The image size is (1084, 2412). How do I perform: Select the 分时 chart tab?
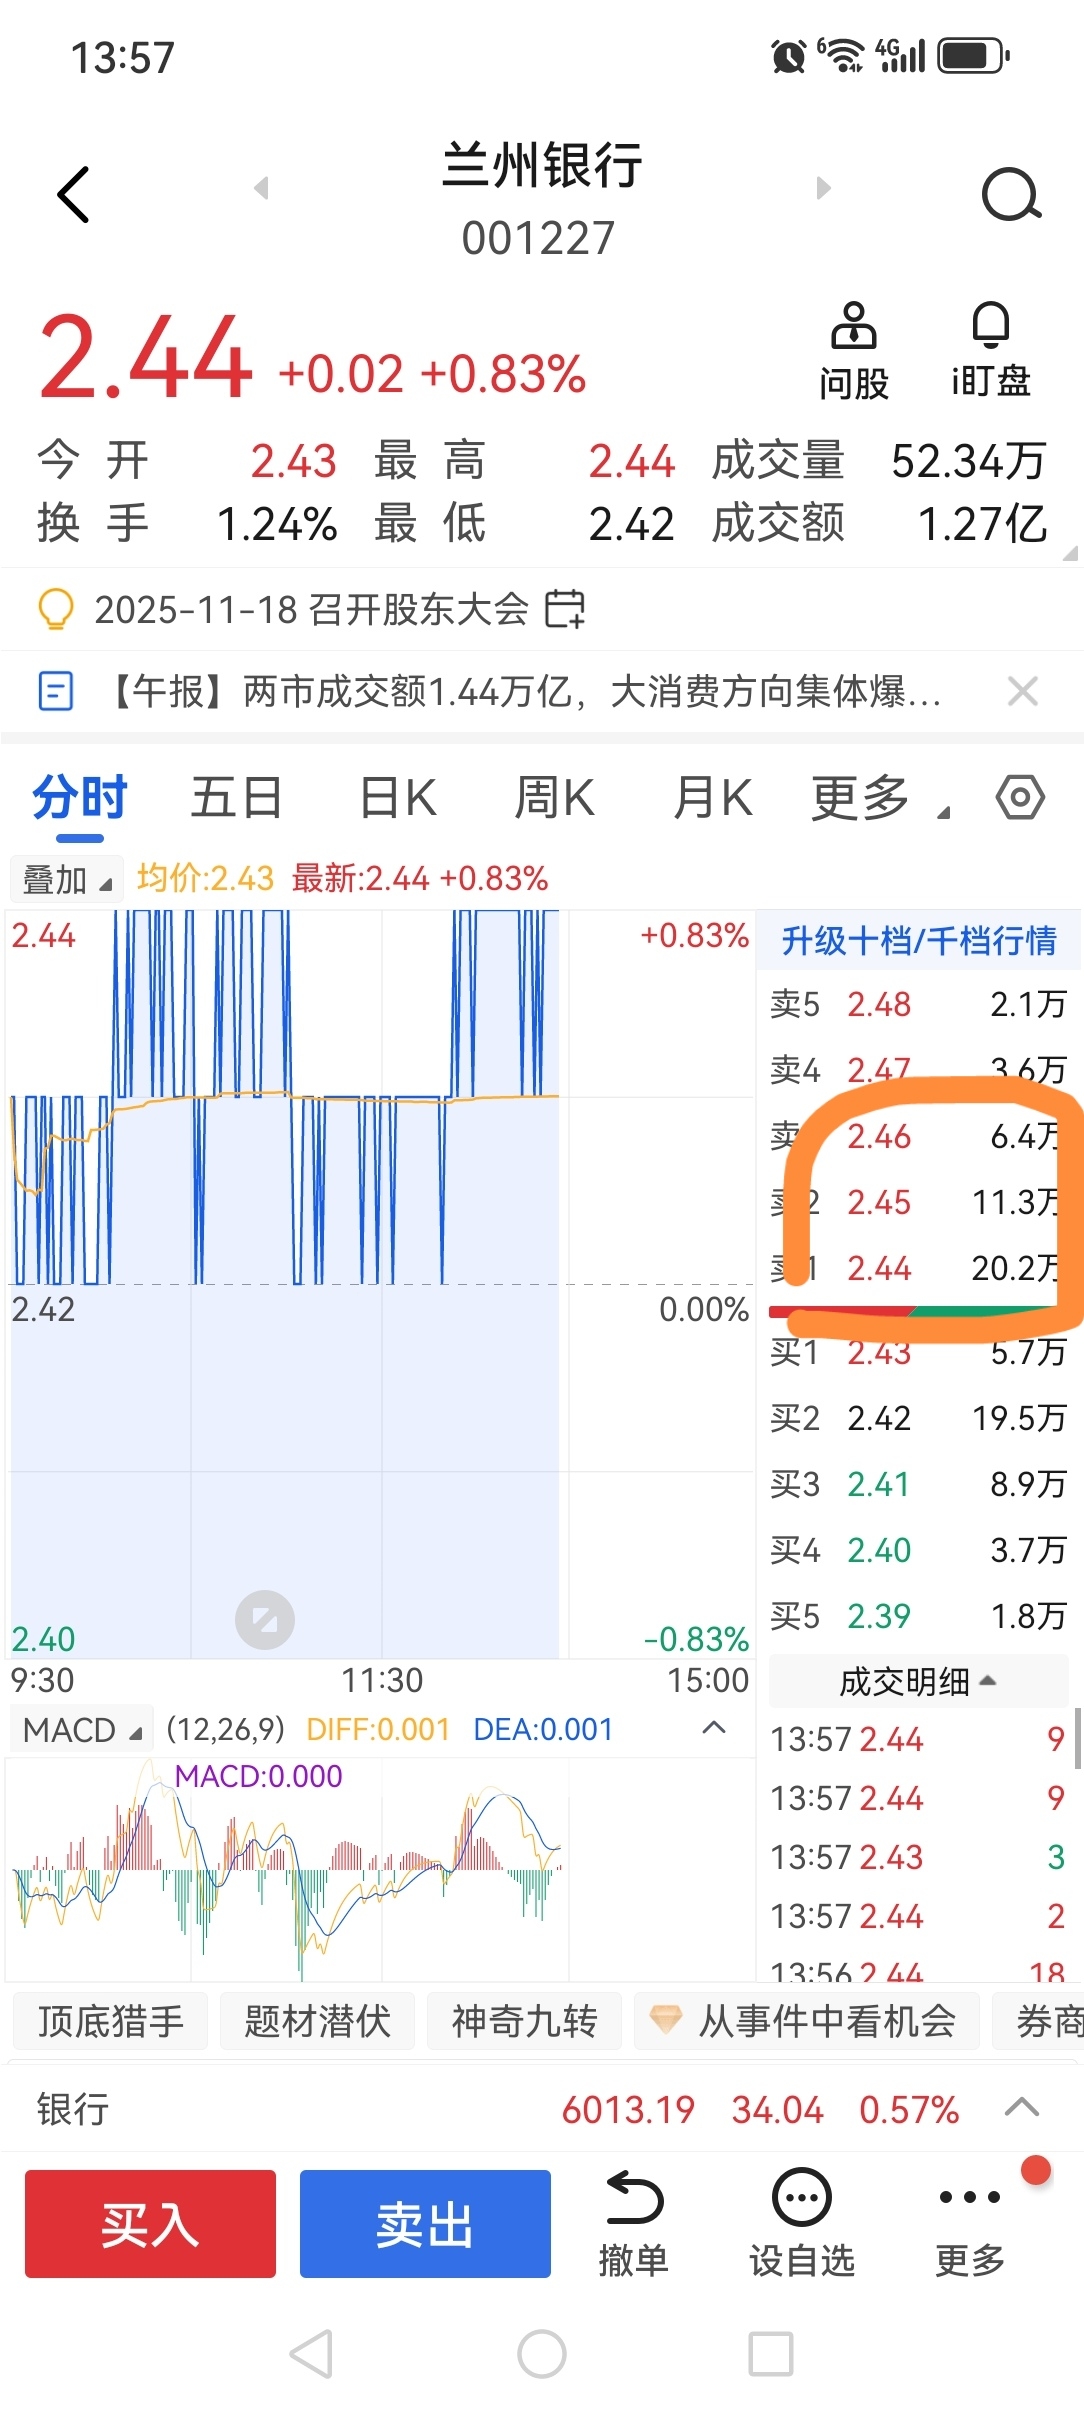point(80,798)
